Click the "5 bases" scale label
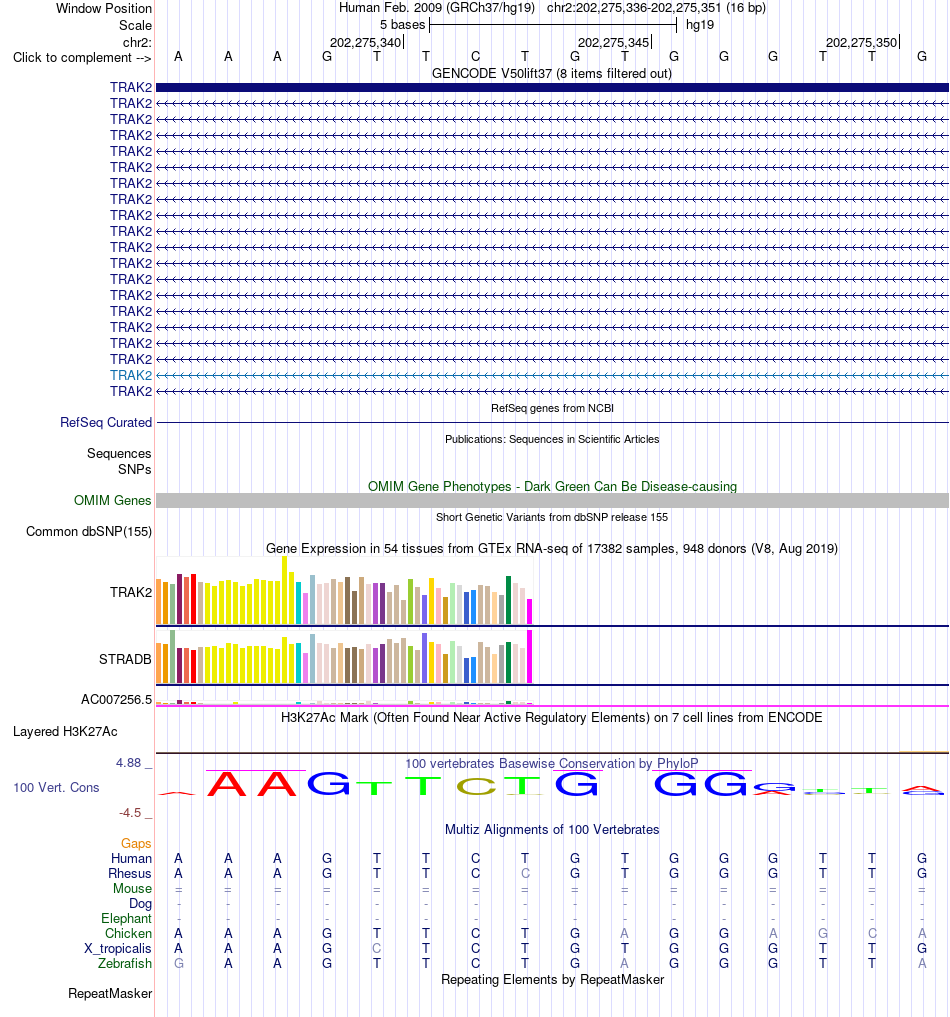 [402, 25]
